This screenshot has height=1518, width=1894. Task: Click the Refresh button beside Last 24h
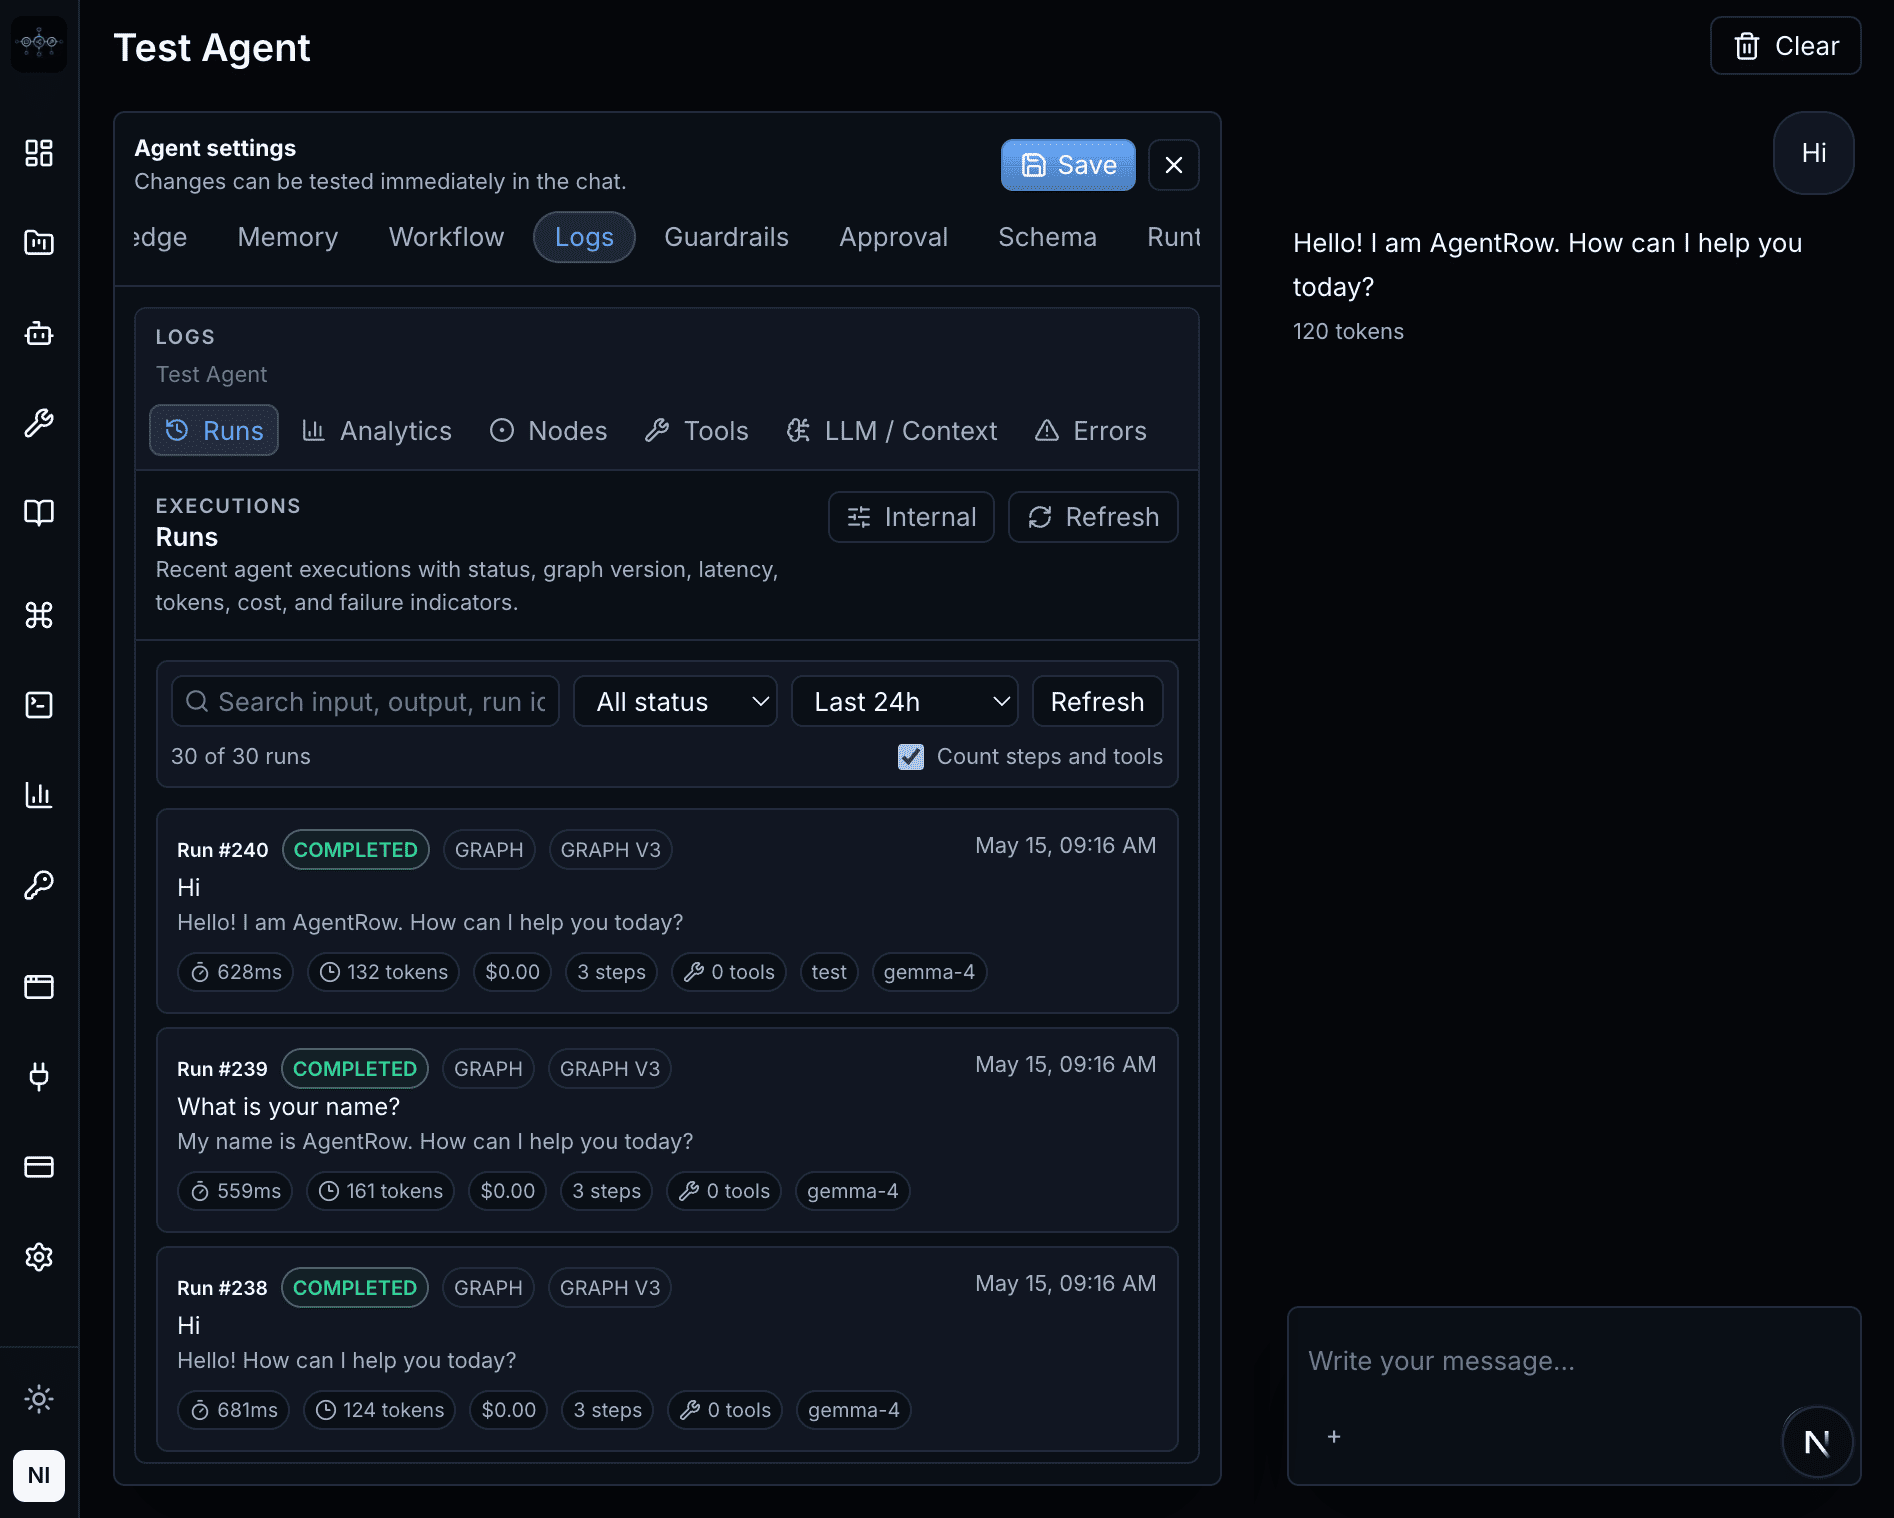tap(1097, 702)
